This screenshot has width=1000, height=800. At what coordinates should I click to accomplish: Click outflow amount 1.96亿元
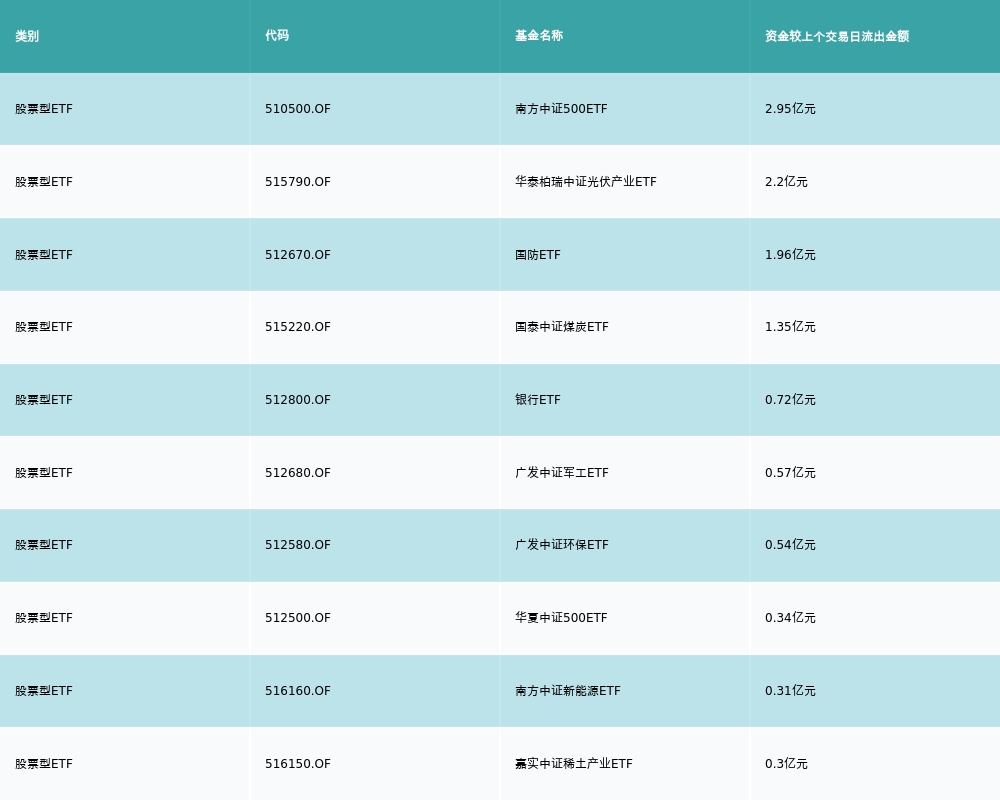(790, 255)
